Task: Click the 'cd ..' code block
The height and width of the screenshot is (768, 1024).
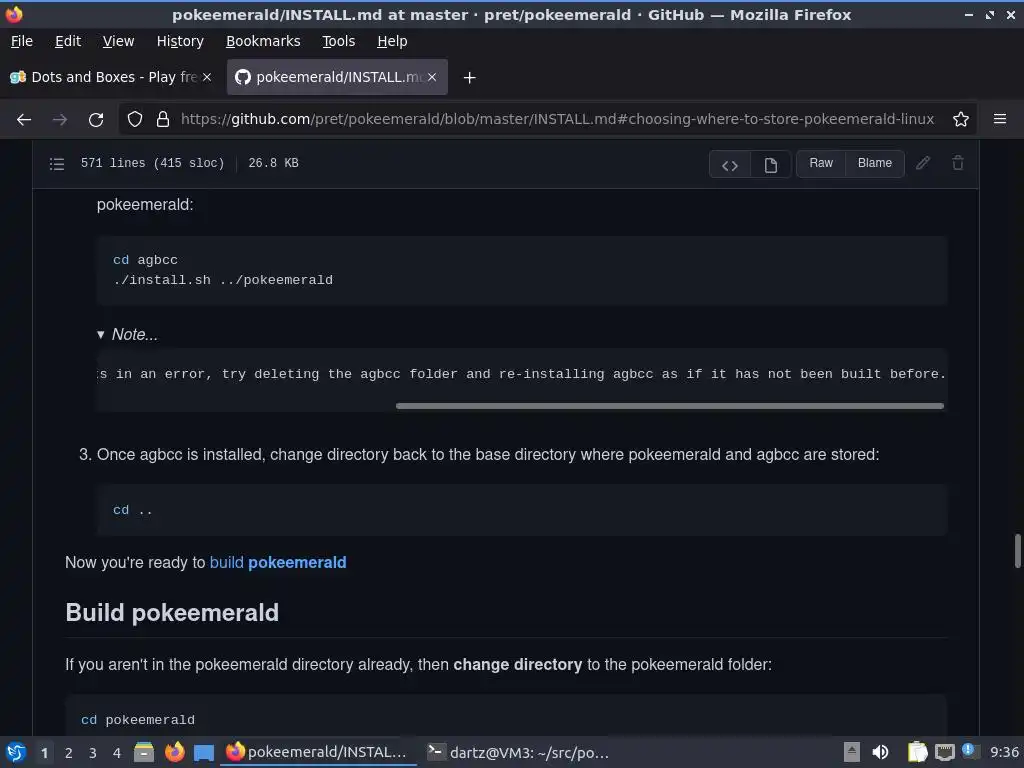Action: 522,510
